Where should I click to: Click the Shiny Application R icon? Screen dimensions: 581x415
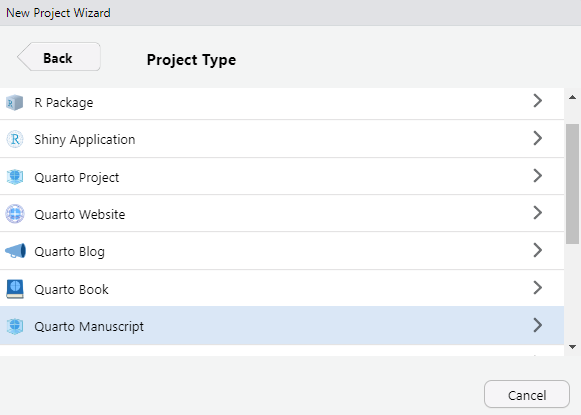(15, 139)
